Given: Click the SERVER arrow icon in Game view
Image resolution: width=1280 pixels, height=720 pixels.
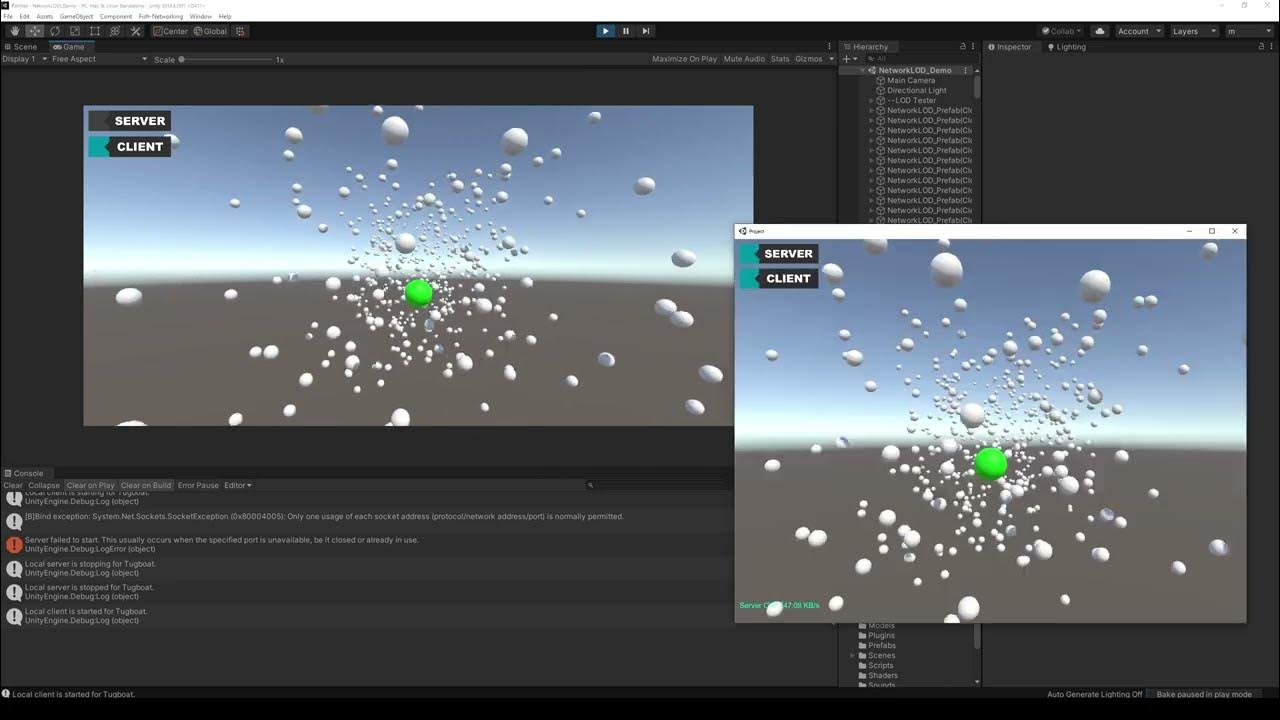Looking at the screenshot, I should [x=99, y=121].
